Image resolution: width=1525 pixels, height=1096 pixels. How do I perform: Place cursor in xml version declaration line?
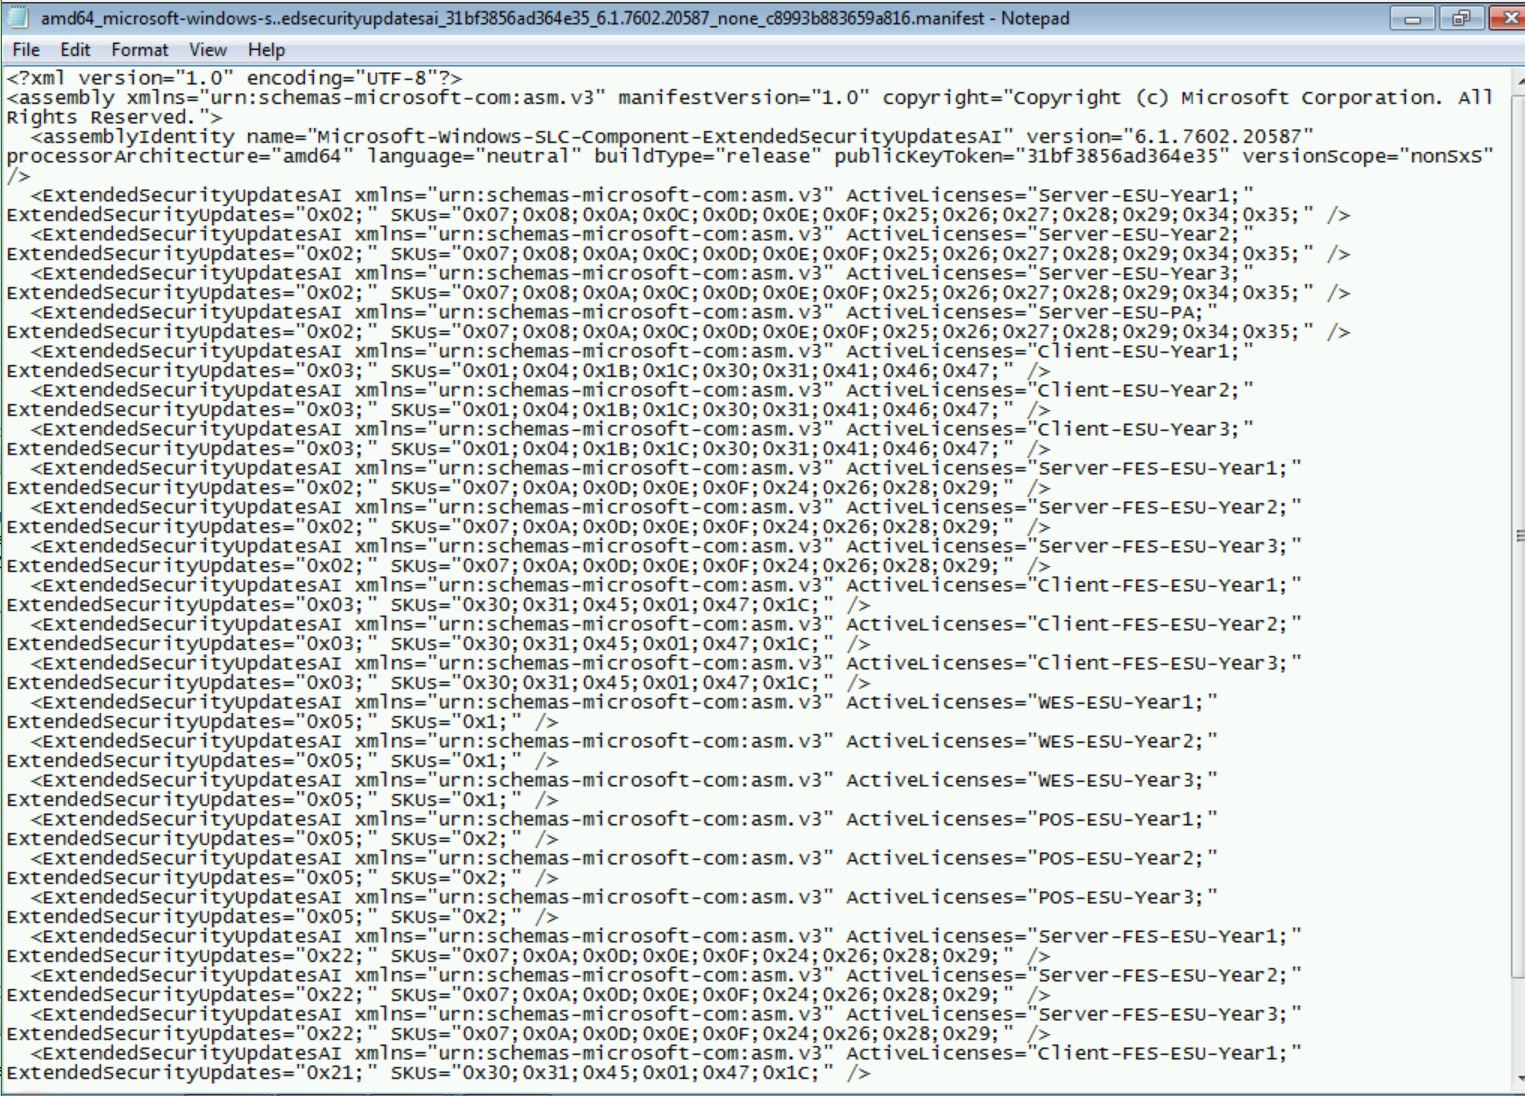(234, 78)
